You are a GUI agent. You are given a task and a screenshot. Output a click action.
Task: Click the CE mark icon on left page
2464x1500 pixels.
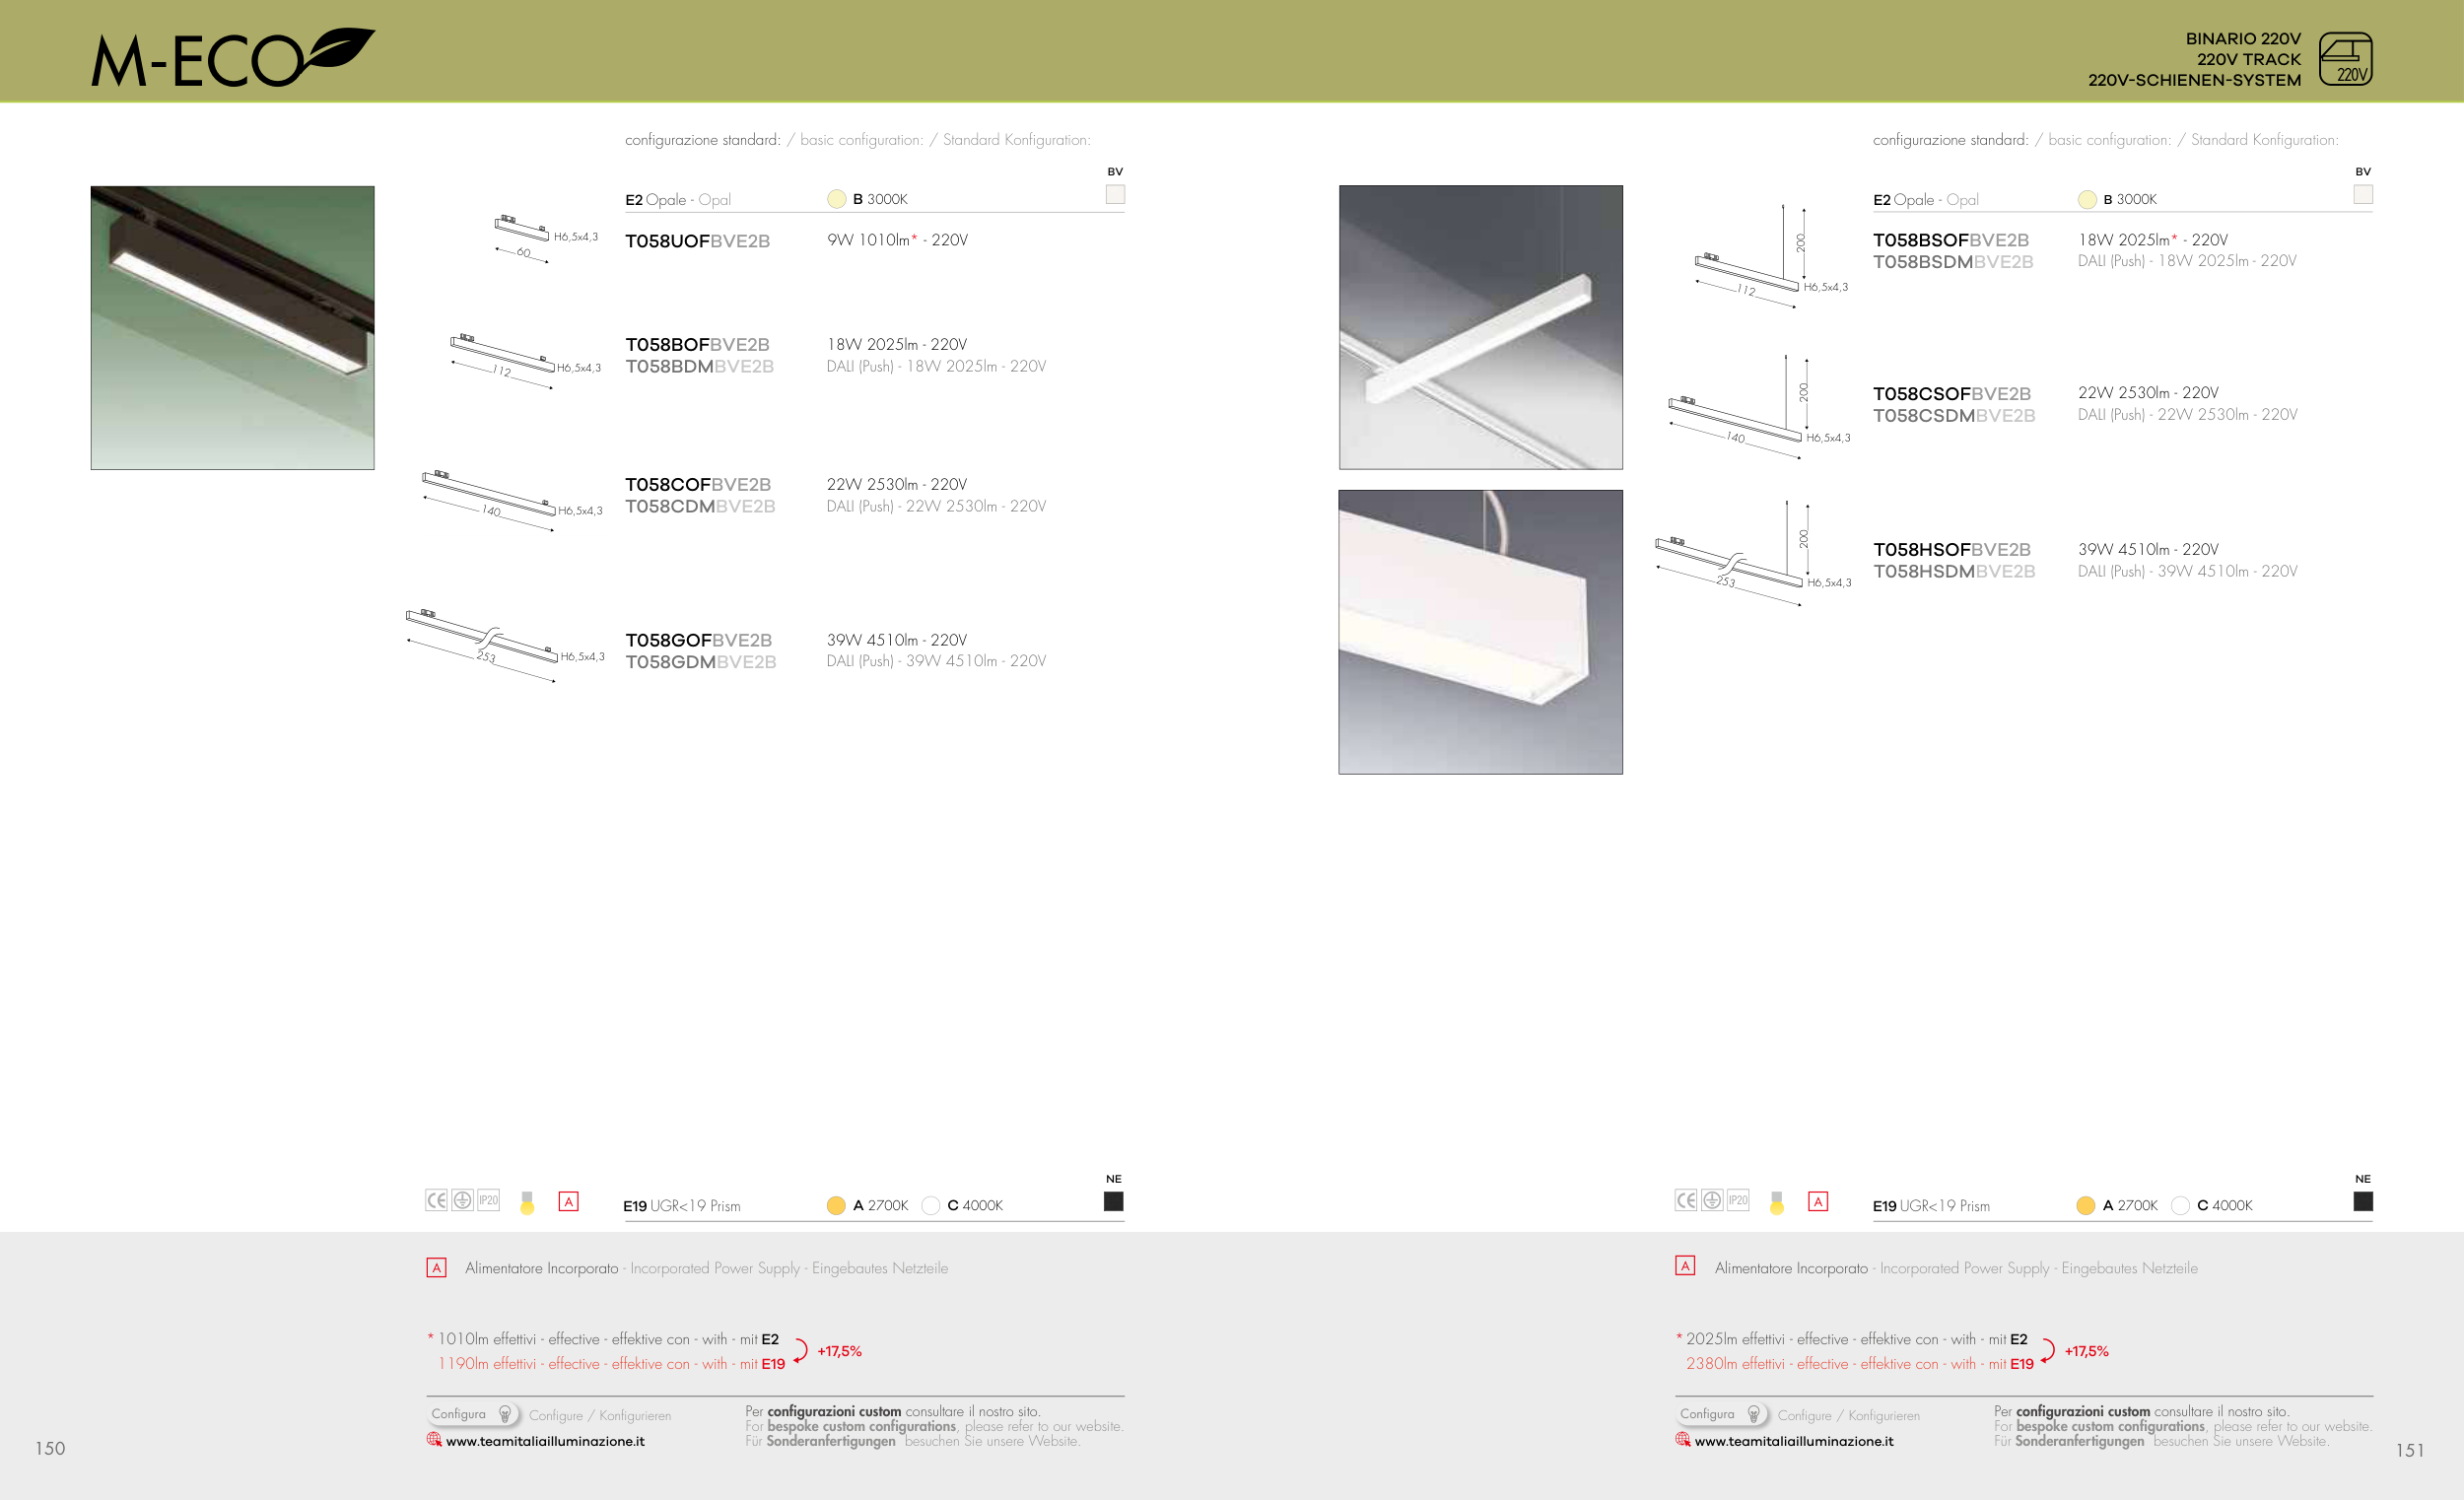point(436,1200)
